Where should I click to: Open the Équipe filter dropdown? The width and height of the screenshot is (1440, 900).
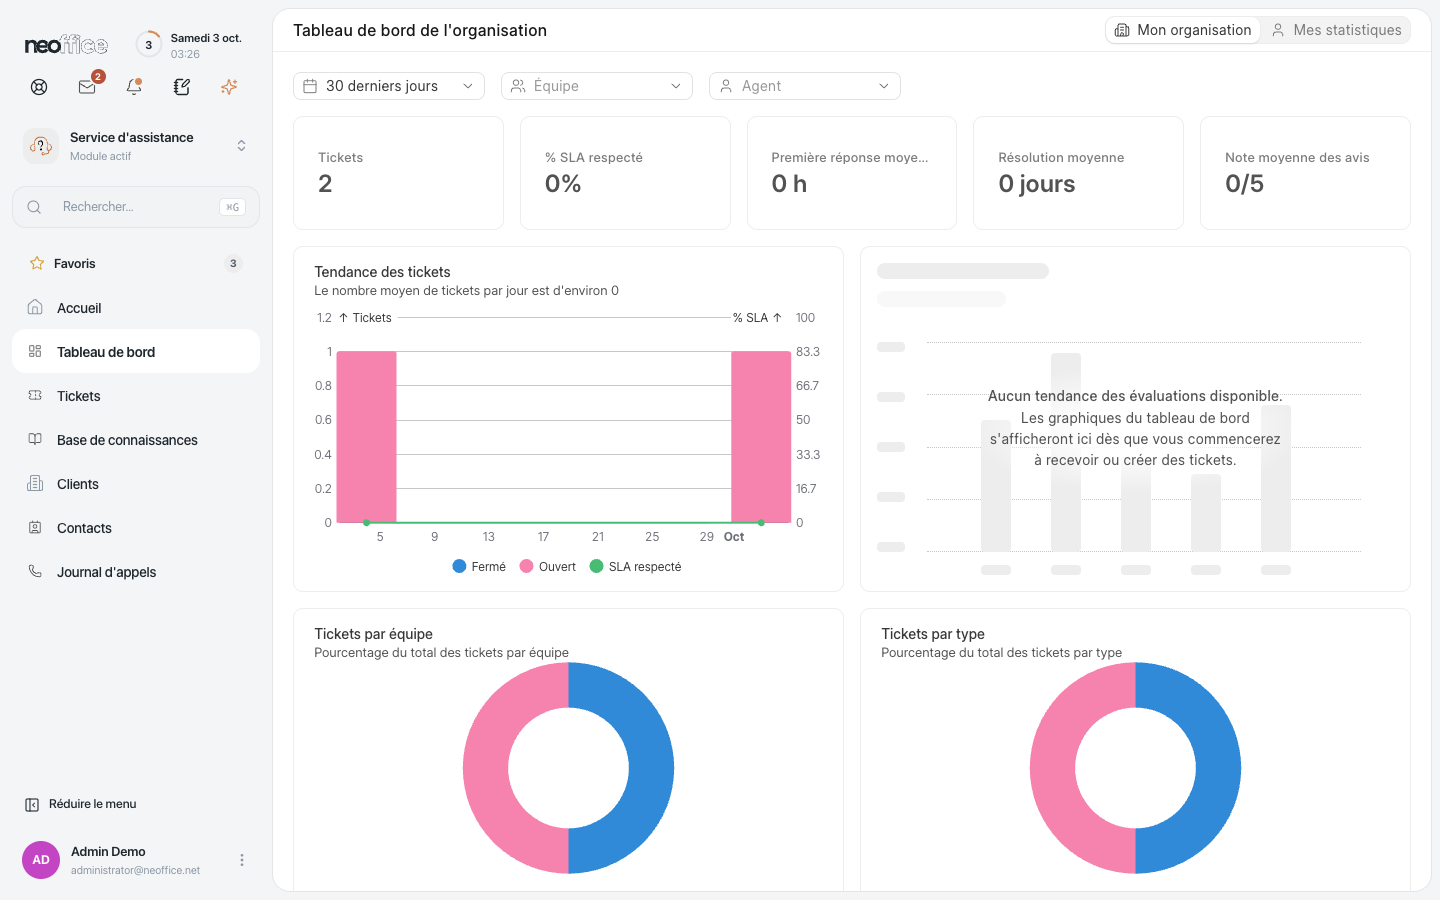[597, 86]
